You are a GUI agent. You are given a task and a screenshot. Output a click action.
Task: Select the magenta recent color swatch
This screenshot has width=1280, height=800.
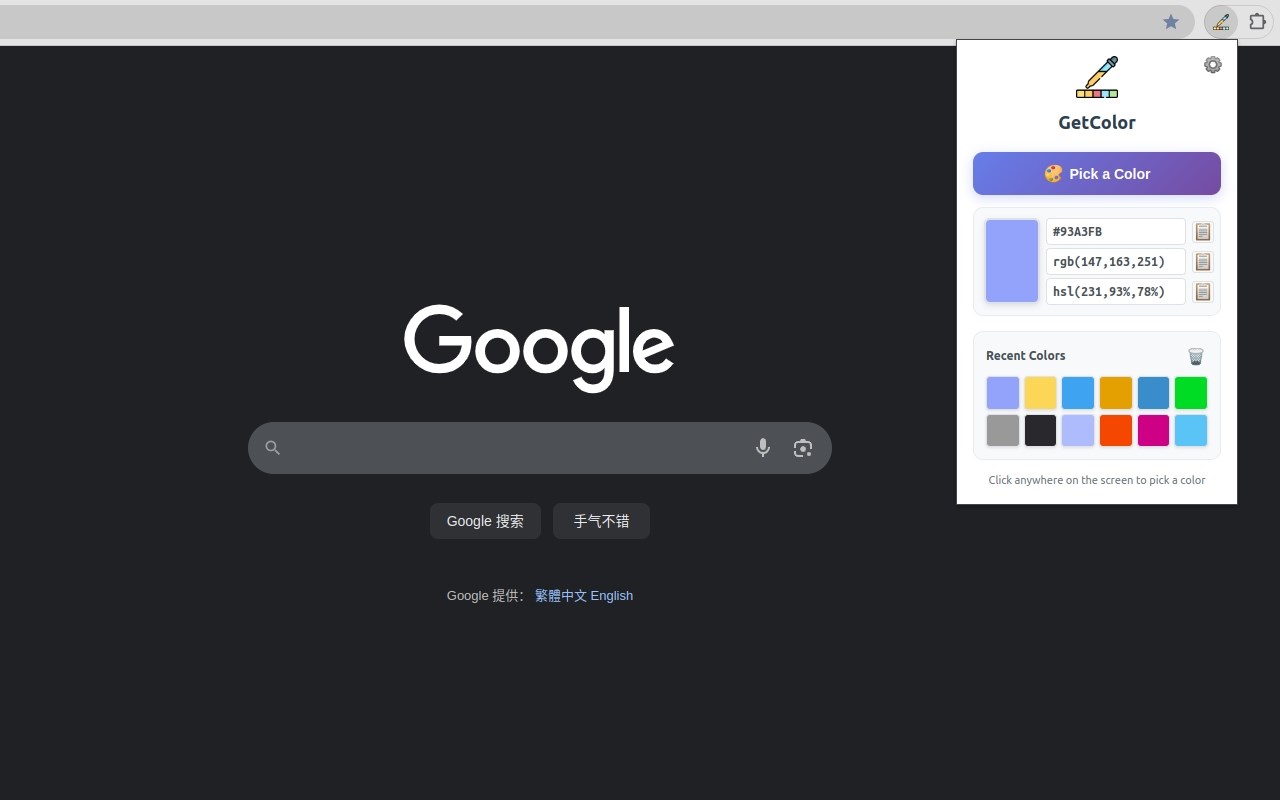pos(1153,431)
